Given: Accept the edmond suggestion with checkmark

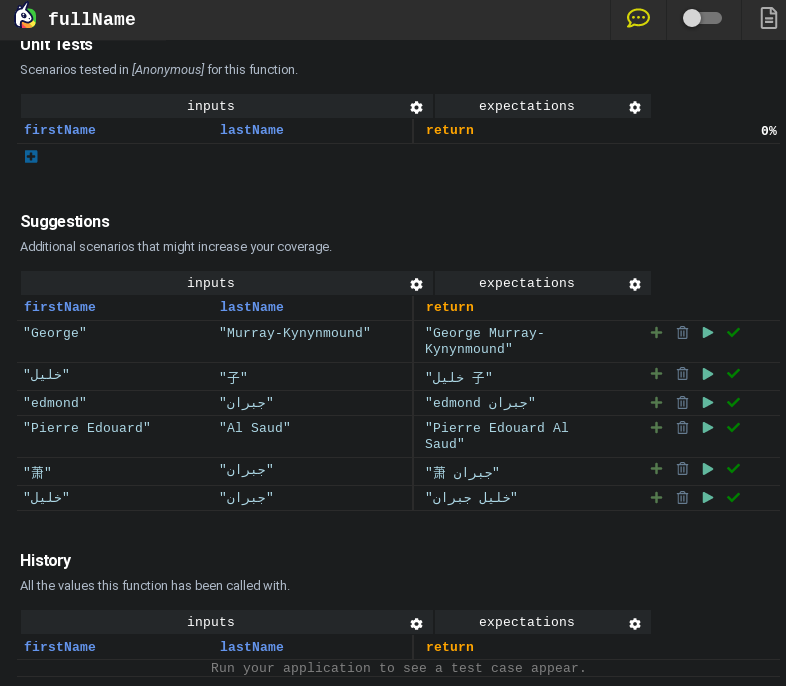Looking at the screenshot, I should click(x=733, y=402).
